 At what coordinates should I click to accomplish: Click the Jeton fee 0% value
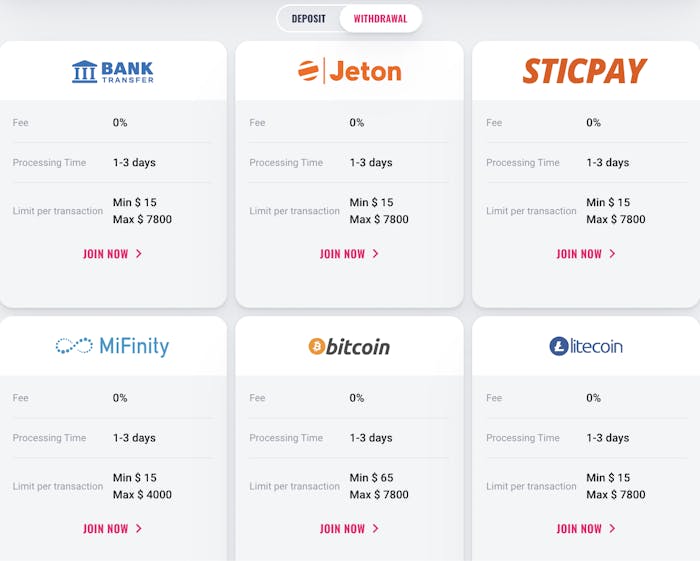tap(357, 123)
